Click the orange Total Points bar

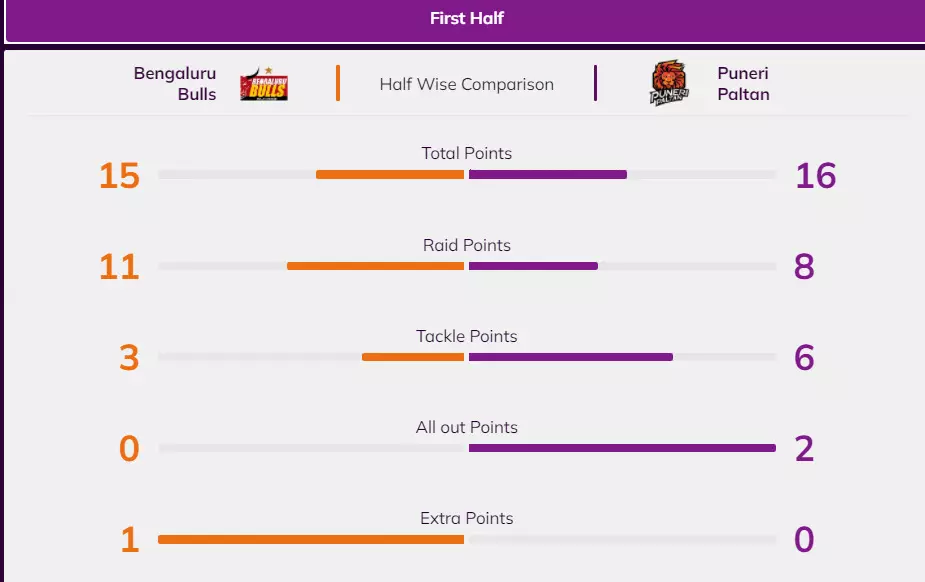pyautogui.click(x=390, y=175)
